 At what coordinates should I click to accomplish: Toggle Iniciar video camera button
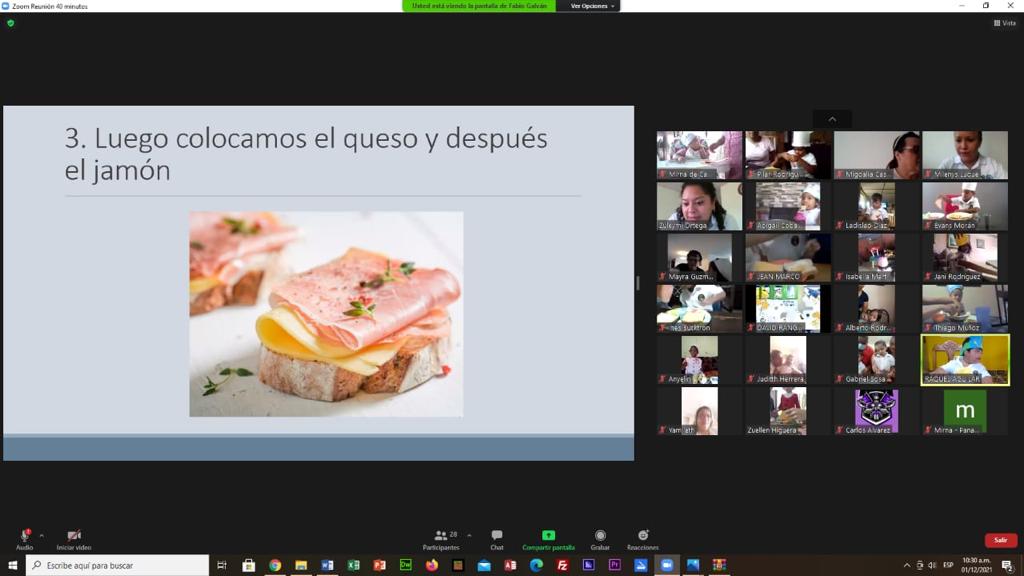pyautogui.click(x=74, y=539)
